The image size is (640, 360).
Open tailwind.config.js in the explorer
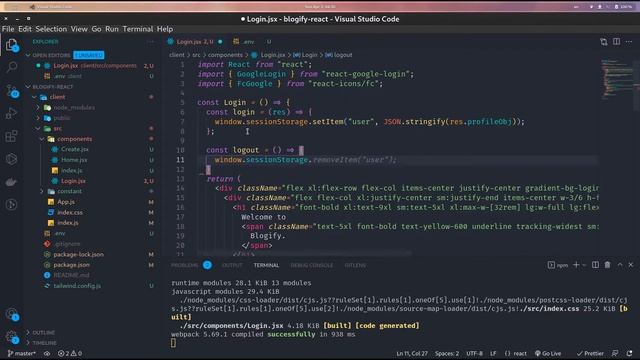click(x=77, y=286)
